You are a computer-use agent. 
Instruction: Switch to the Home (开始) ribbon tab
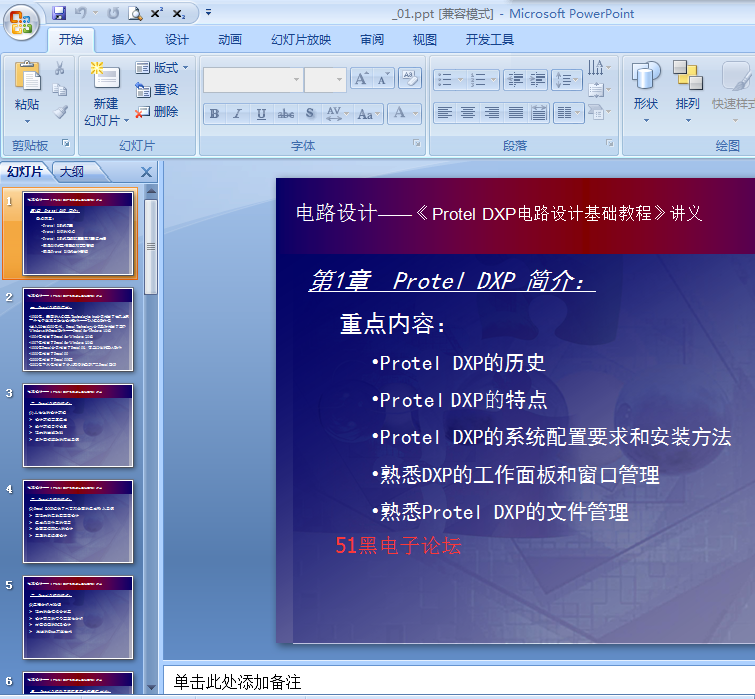click(71, 39)
